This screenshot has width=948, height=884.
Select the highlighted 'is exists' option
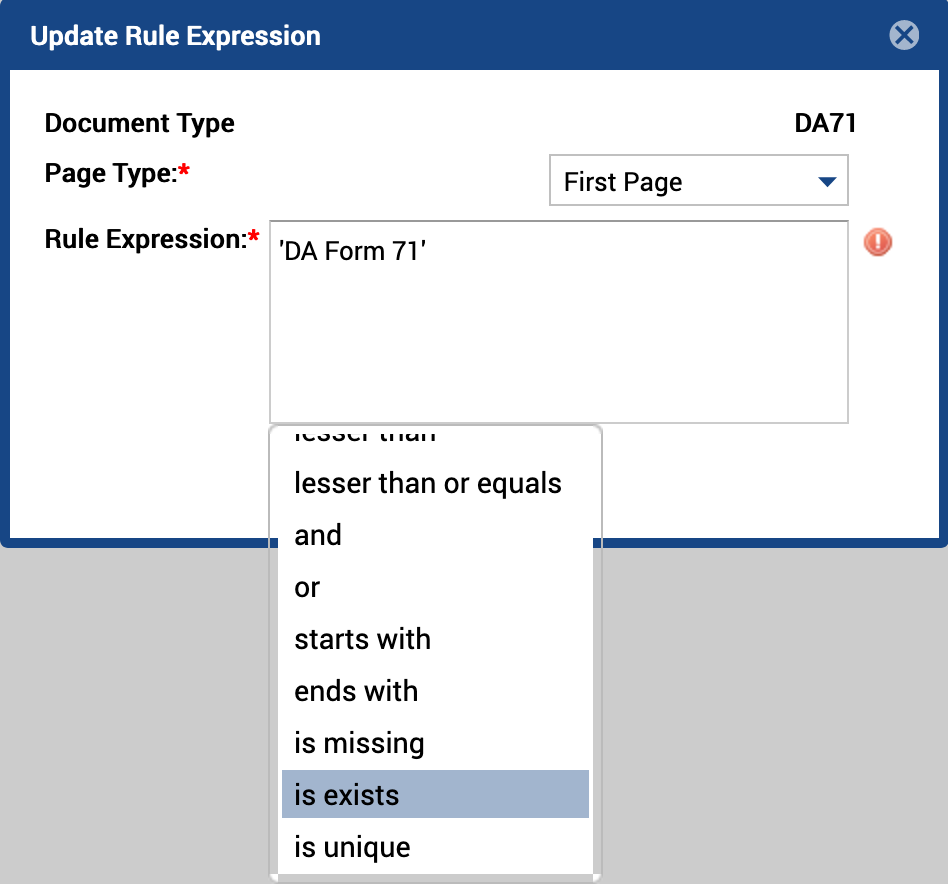point(435,794)
